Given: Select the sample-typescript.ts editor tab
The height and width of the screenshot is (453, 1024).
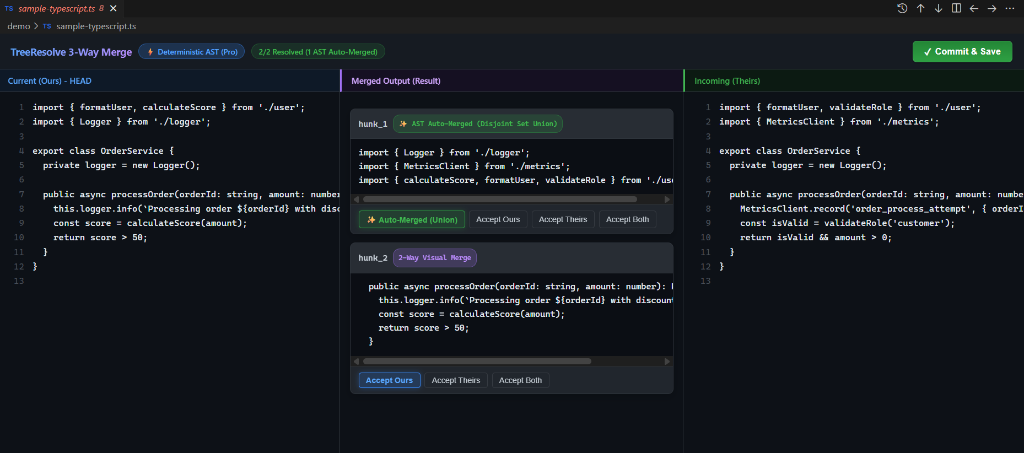Looking at the screenshot, I should pyautogui.click(x=61, y=8).
